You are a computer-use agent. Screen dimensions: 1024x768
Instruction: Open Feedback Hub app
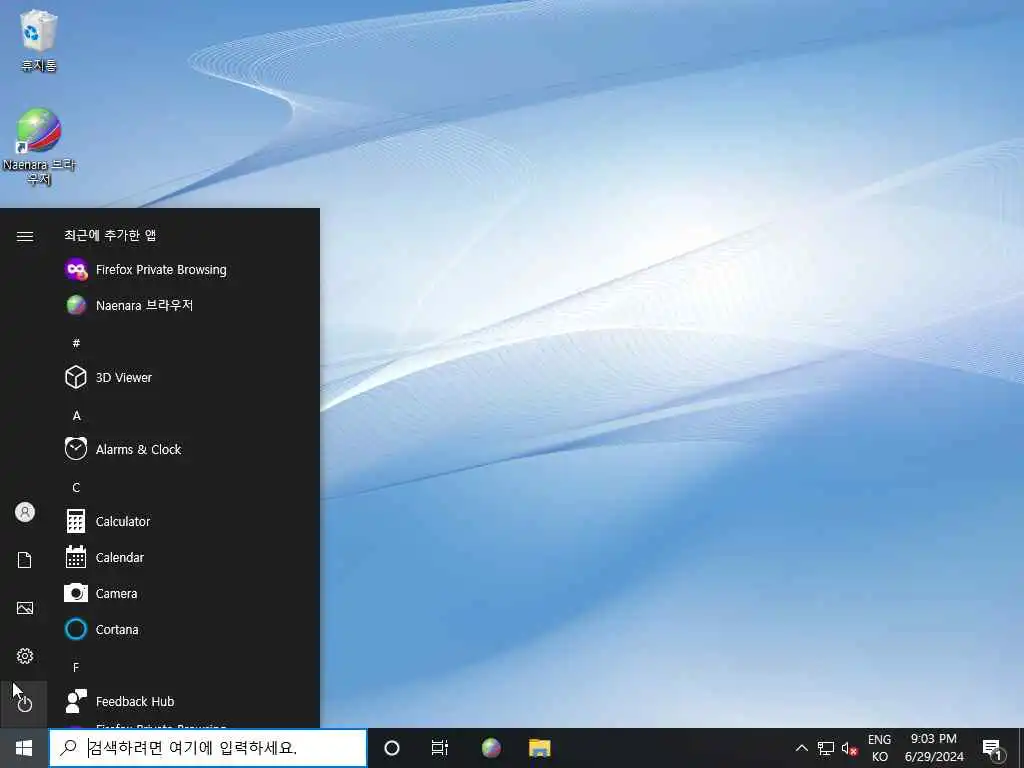tap(191, 701)
